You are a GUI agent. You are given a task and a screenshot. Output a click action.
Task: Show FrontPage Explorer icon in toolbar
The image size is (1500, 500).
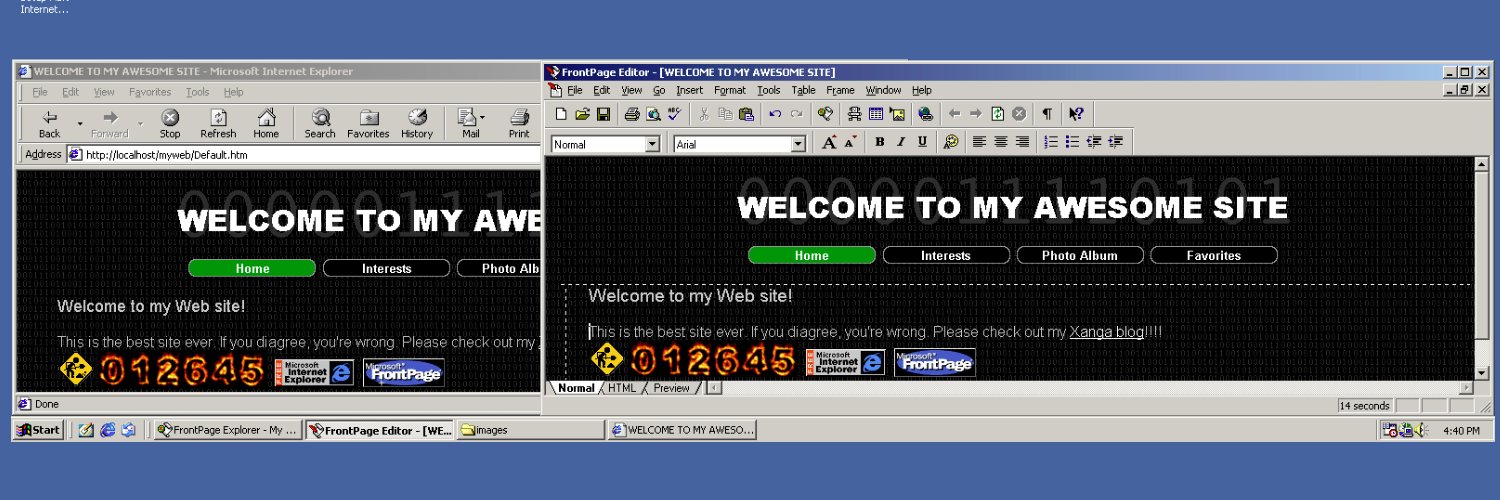pyautogui.click(x=825, y=114)
